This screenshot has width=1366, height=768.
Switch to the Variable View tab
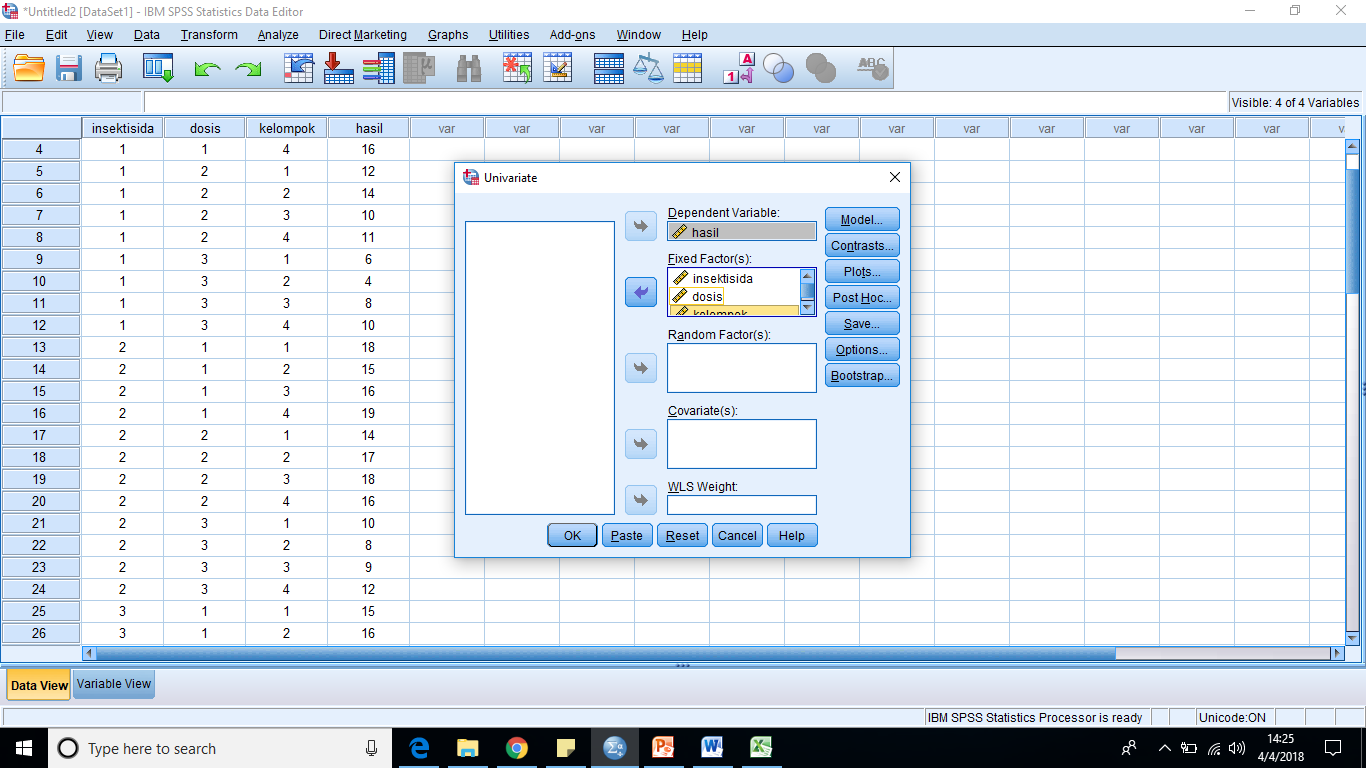click(x=113, y=684)
